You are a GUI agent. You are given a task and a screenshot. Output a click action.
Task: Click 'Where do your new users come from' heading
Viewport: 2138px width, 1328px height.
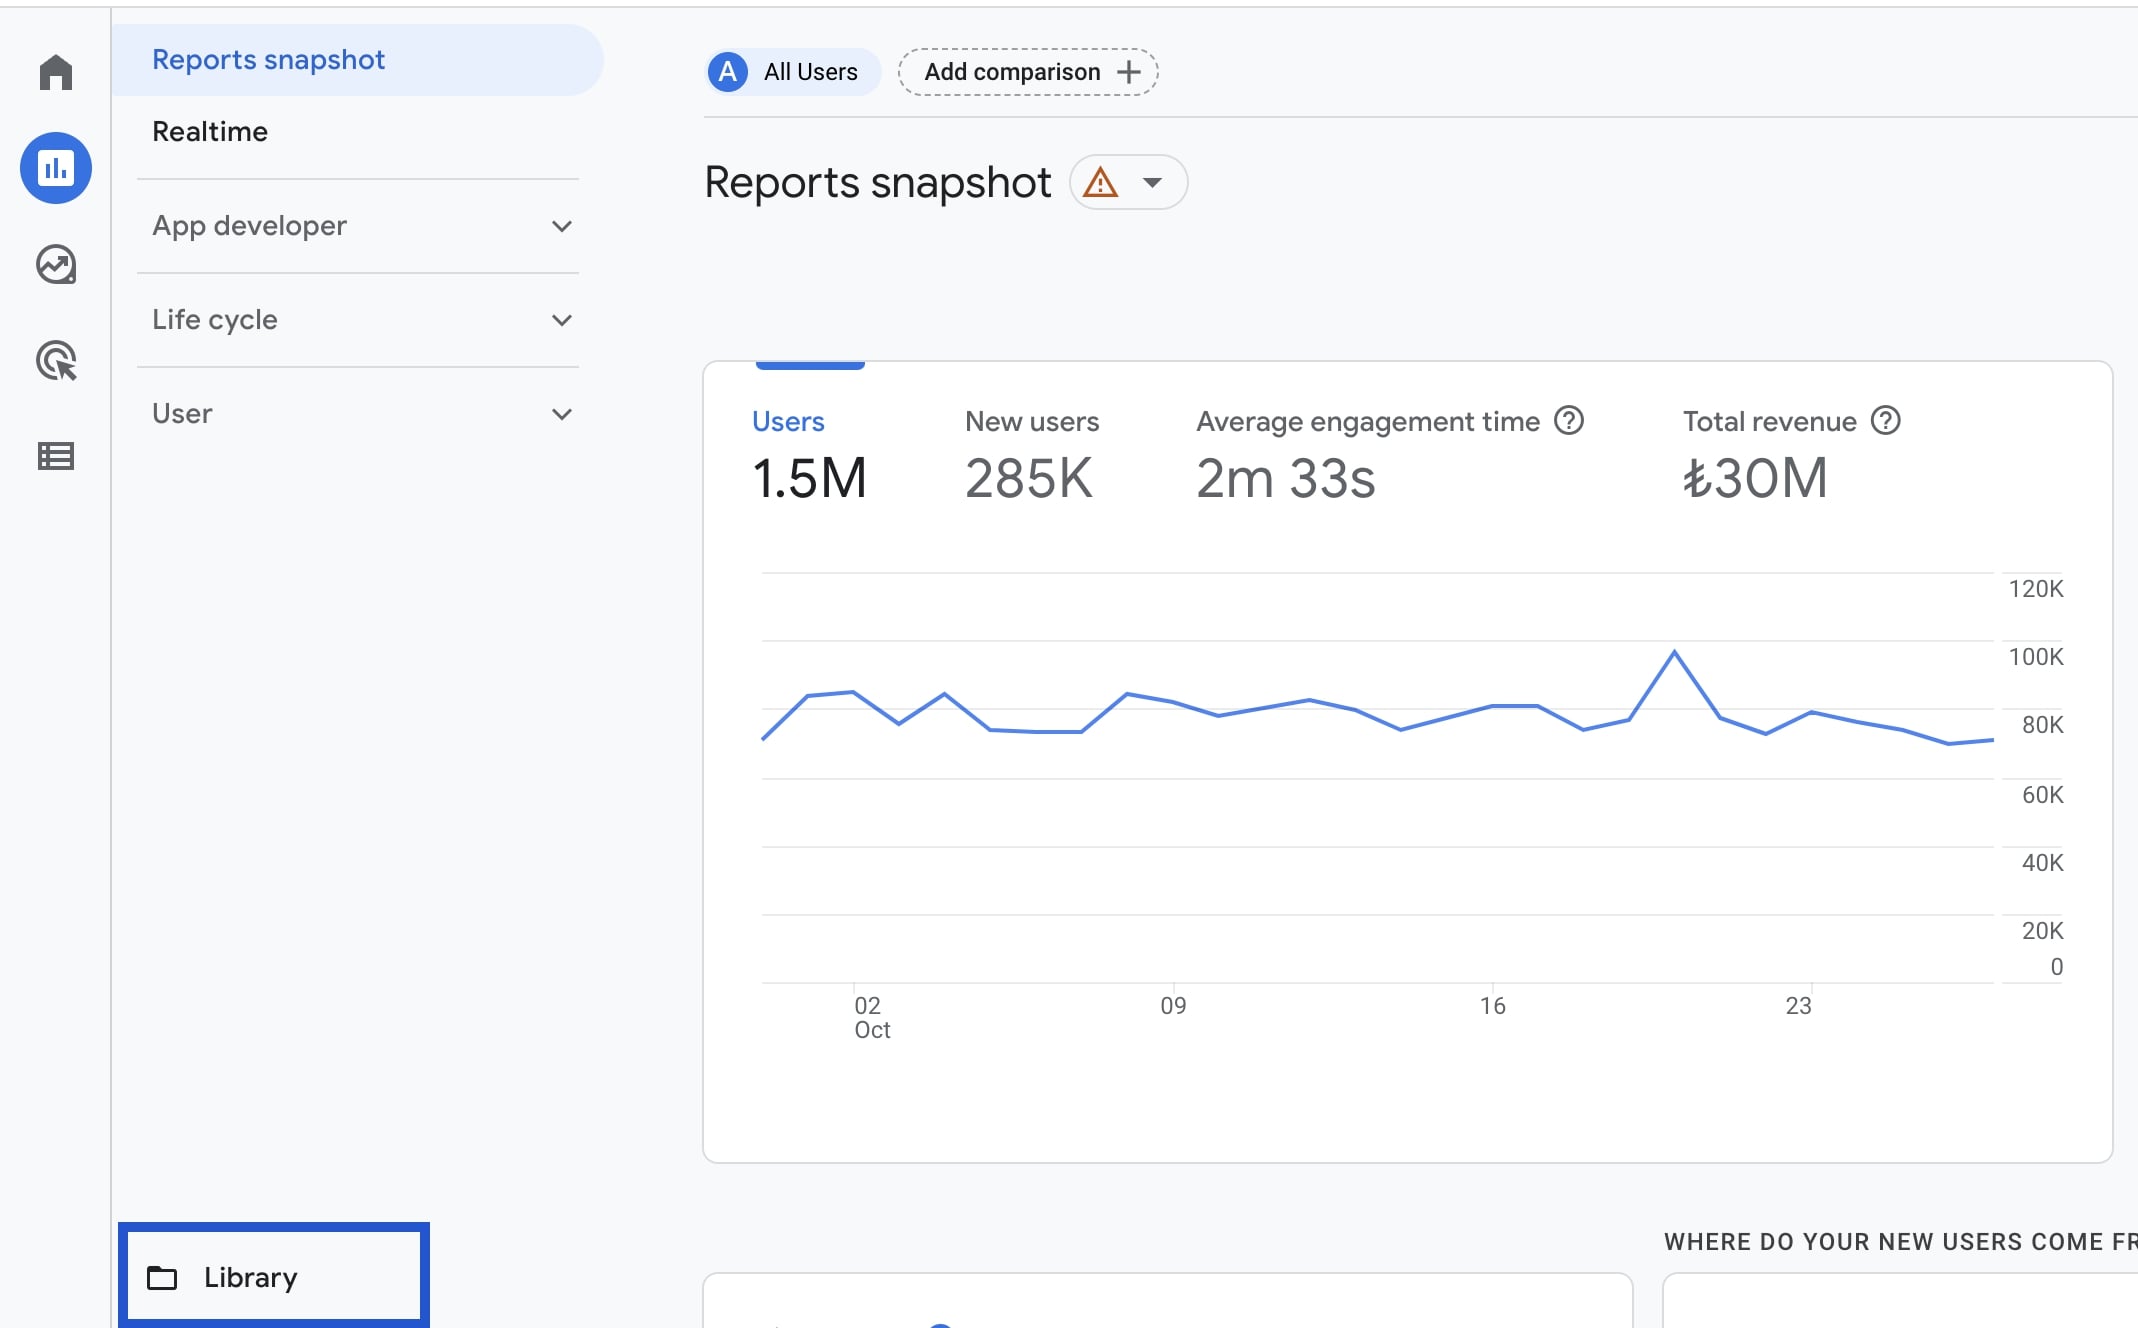coord(1900,1242)
